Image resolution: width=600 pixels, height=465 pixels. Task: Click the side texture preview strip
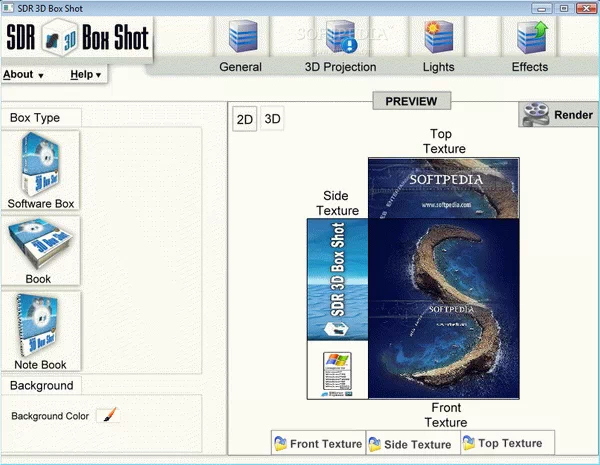click(337, 308)
